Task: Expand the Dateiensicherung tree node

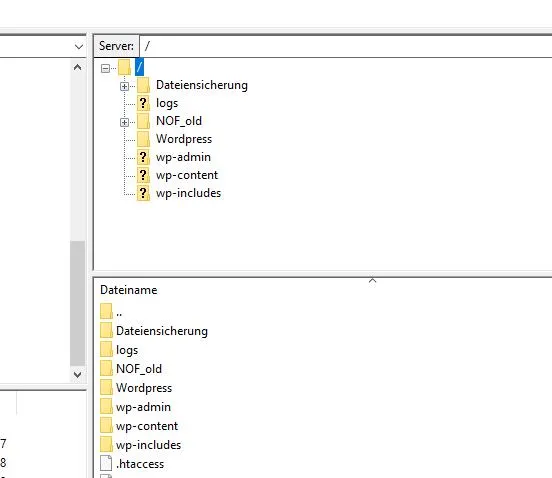Action: click(124, 86)
